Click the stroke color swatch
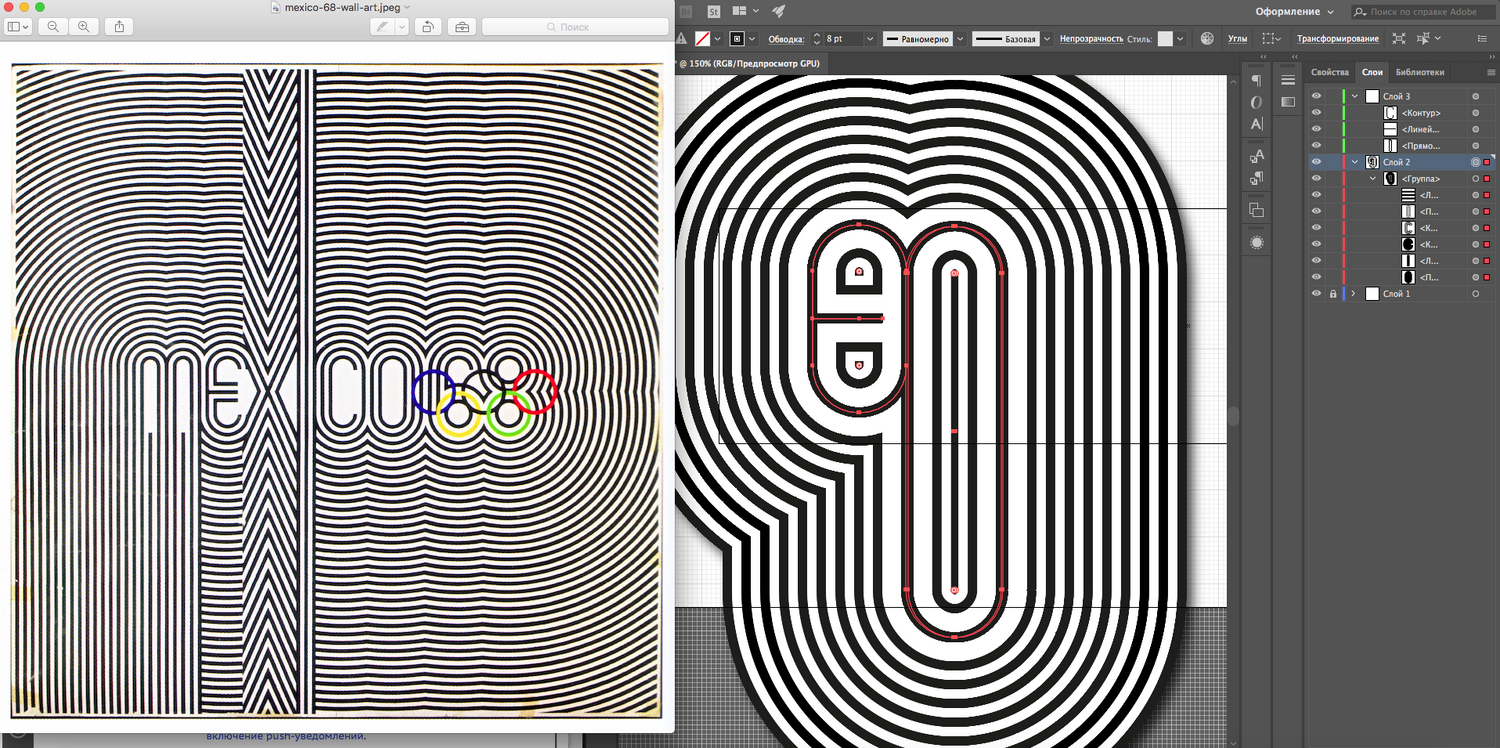Image resolution: width=1500 pixels, height=748 pixels. coord(737,39)
